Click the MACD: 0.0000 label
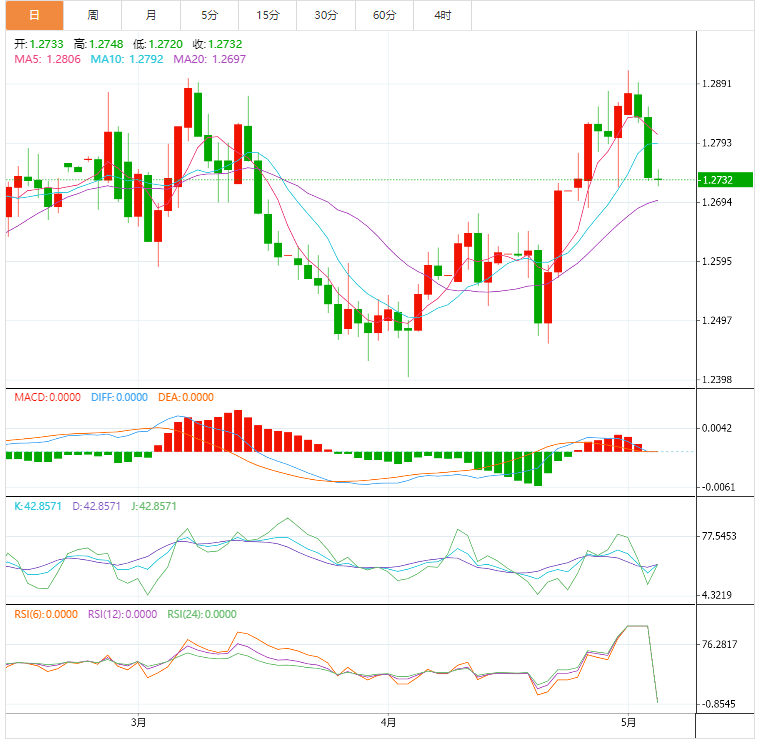This screenshot has height=753, width=762. pos(47,398)
